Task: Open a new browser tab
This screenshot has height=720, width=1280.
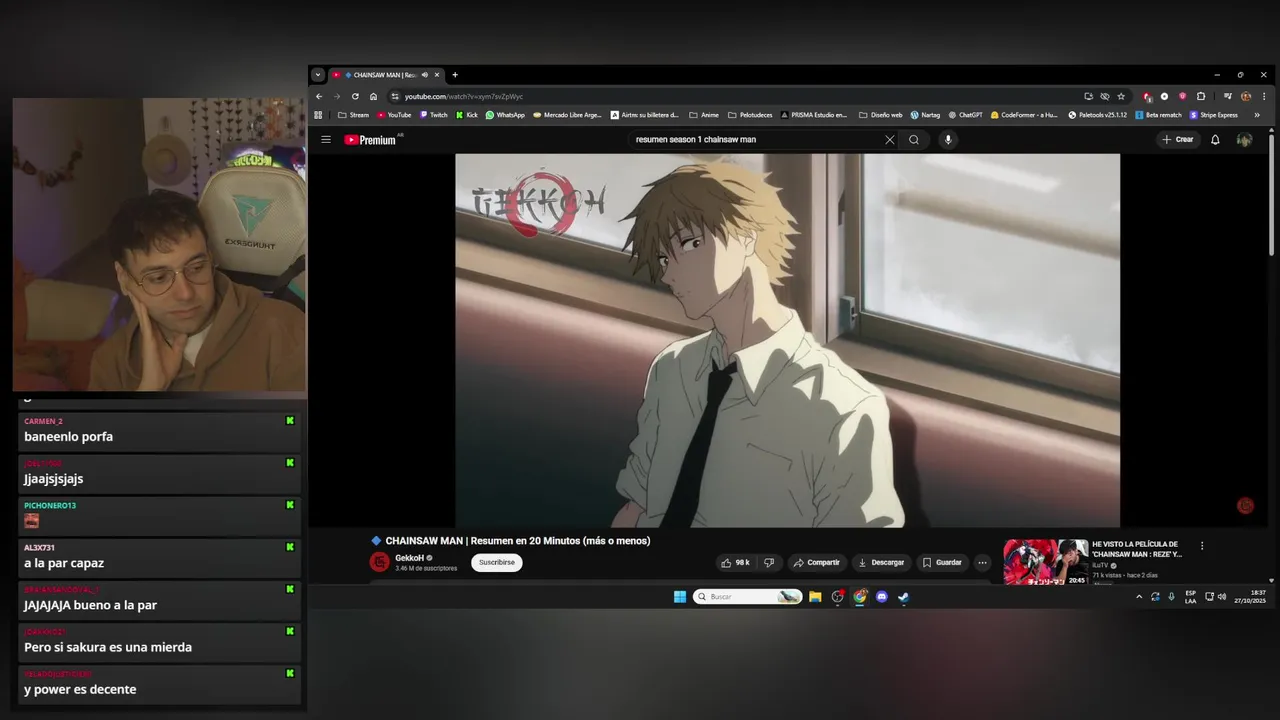Action: tap(455, 75)
